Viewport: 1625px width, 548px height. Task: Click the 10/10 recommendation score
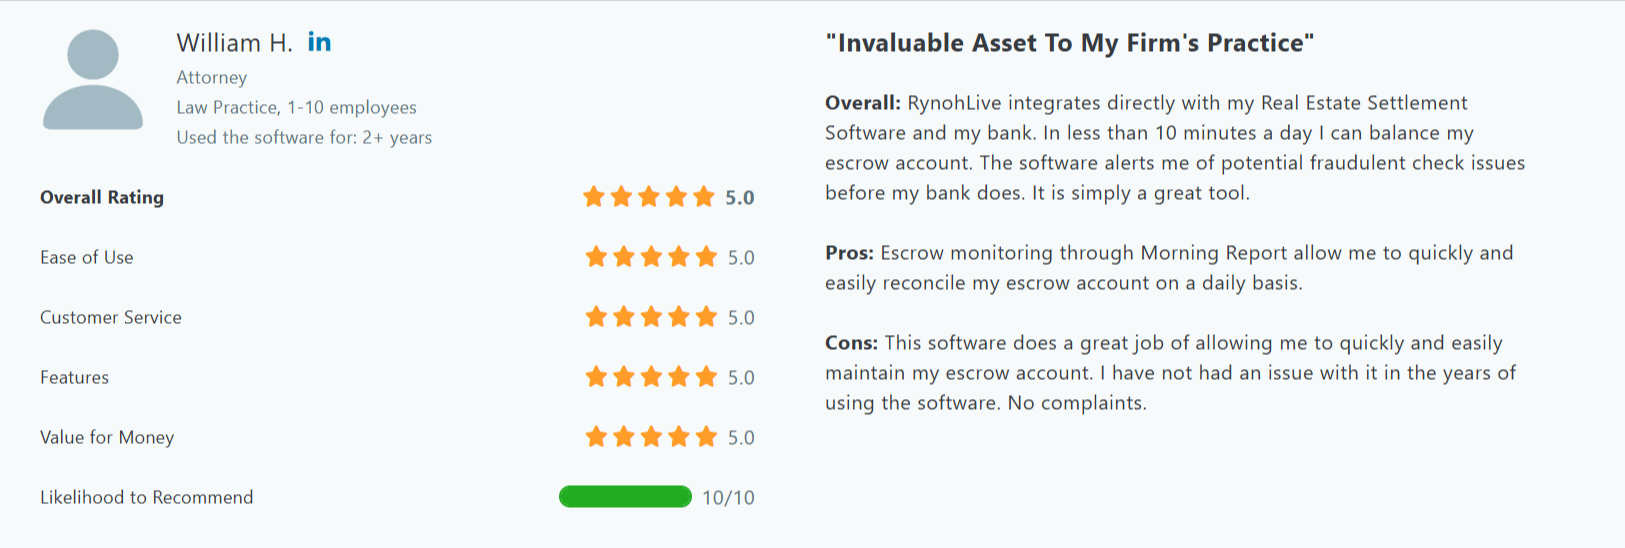click(728, 497)
